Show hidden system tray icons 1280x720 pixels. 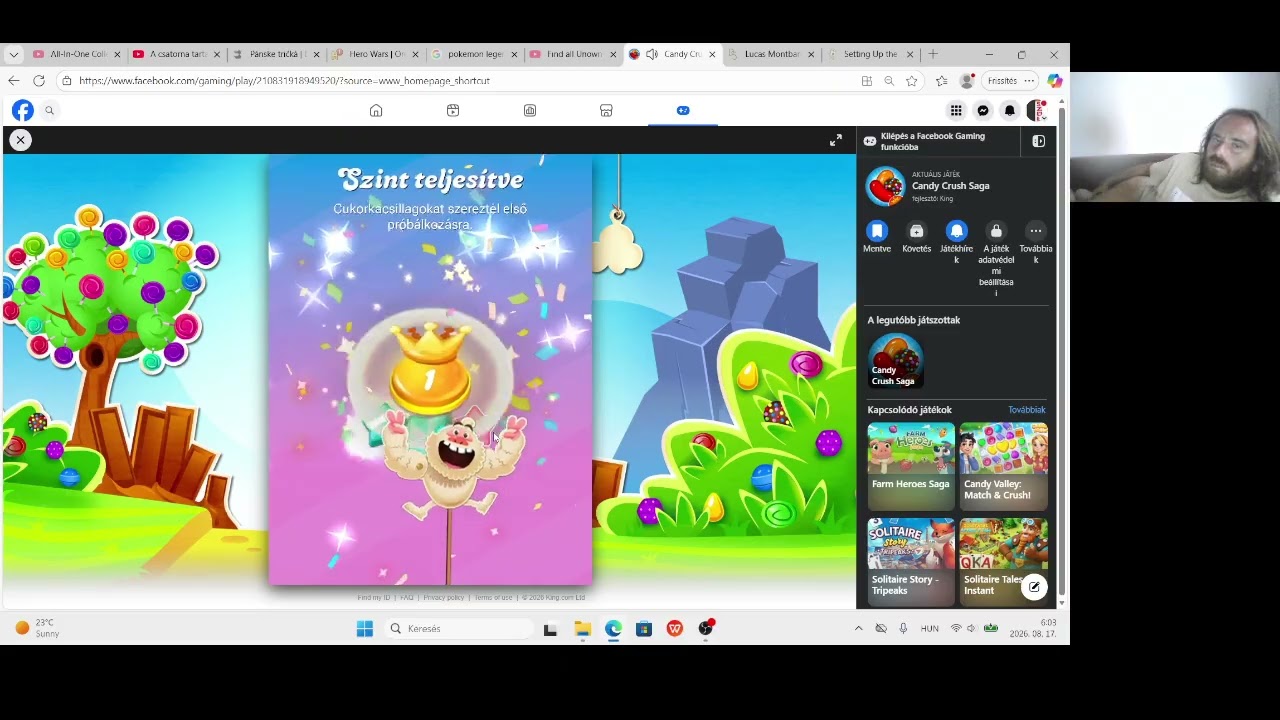tap(858, 629)
